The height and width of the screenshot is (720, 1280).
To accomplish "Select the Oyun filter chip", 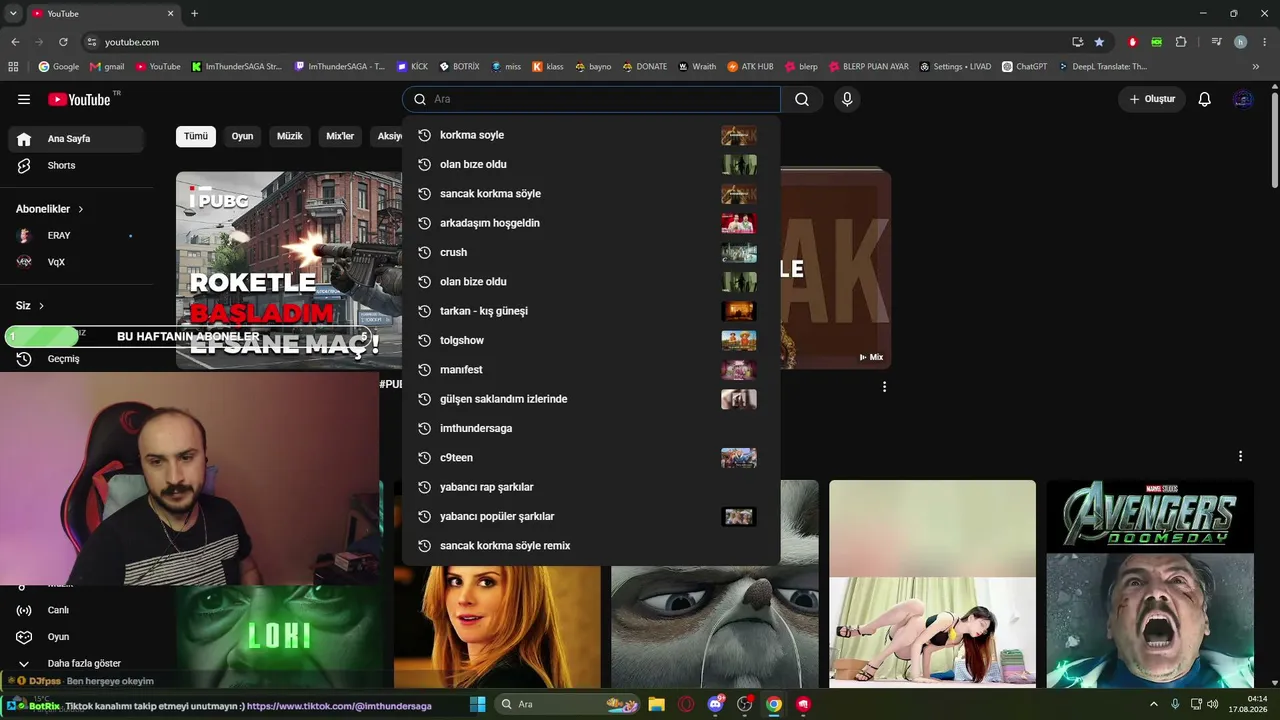I will (243, 136).
